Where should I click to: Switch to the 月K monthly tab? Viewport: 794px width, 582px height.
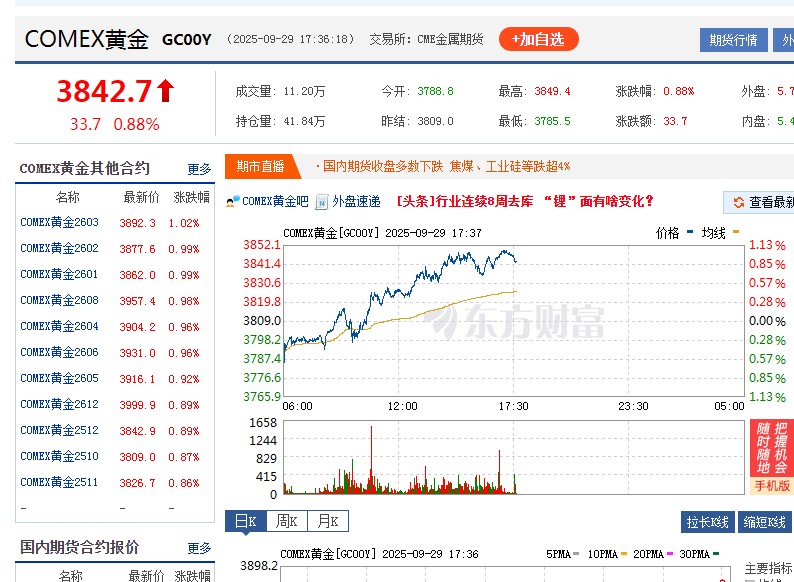coord(328,521)
